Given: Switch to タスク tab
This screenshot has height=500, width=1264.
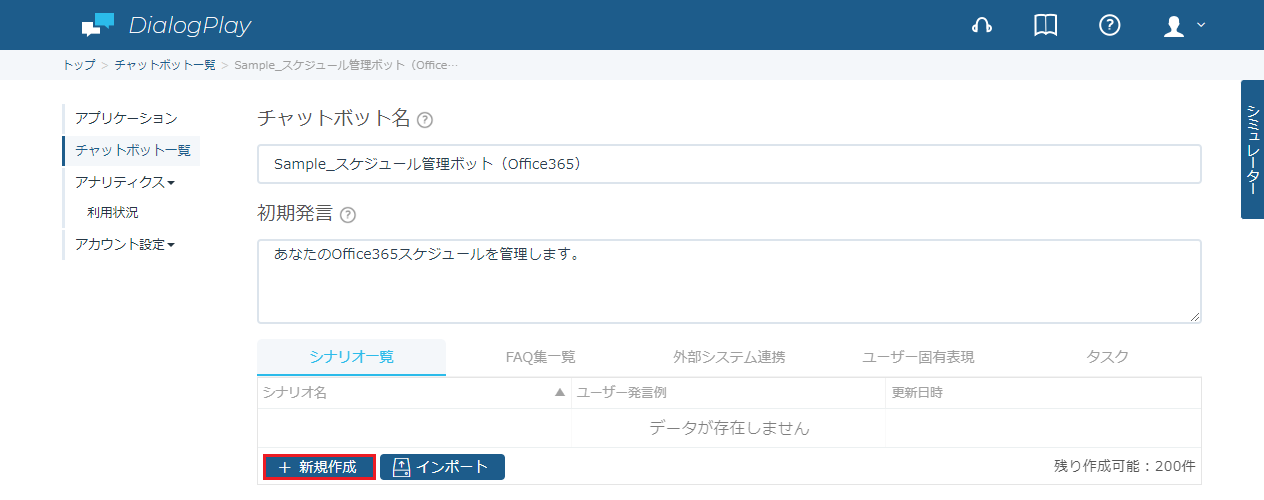Looking at the screenshot, I should coord(1107,357).
